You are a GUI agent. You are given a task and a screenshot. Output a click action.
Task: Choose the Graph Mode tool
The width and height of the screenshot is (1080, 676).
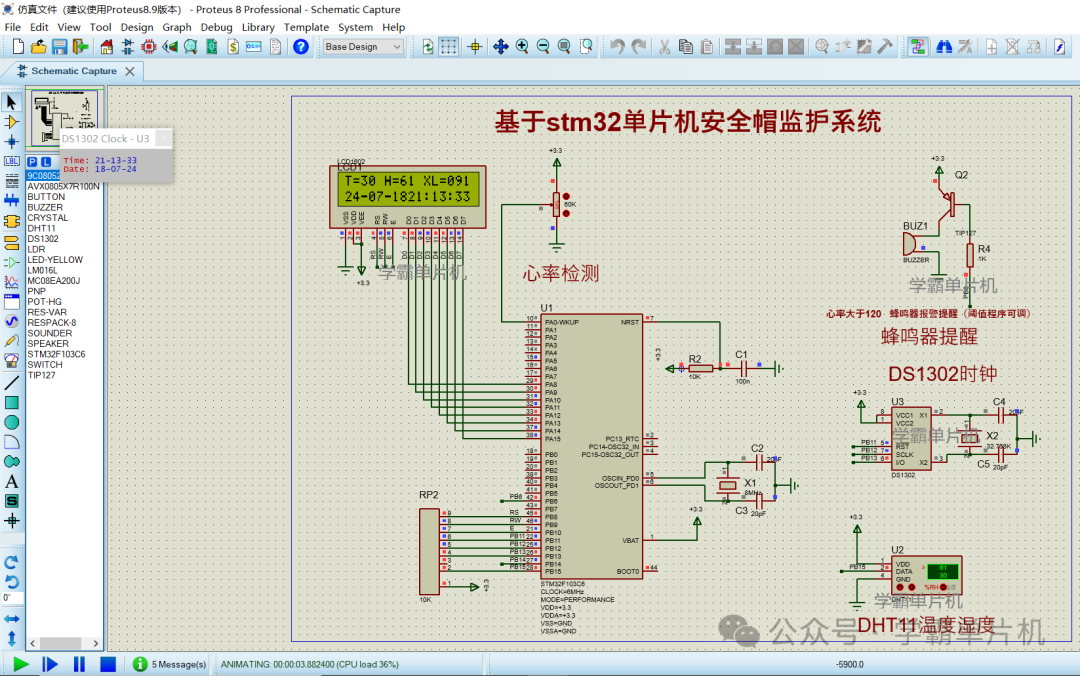(12, 282)
